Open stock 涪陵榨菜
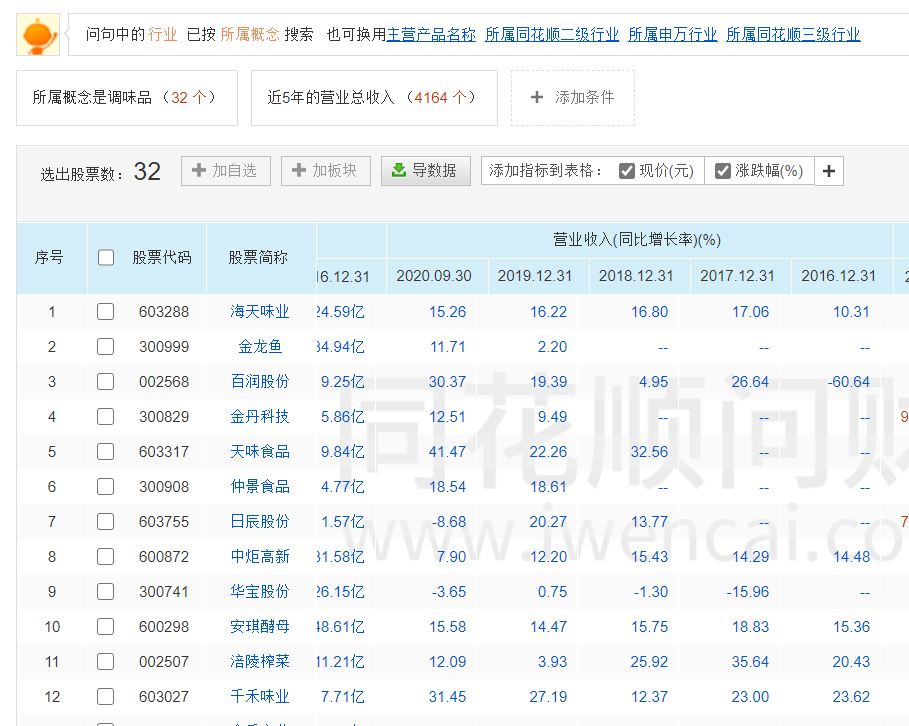The image size is (909, 726). pos(260,662)
